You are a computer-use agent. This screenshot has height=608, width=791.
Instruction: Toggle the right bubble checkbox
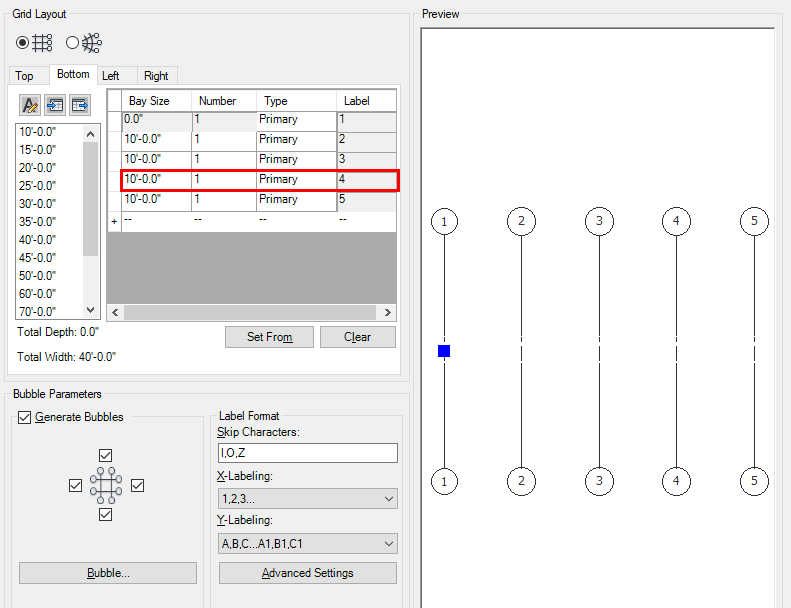coord(137,485)
